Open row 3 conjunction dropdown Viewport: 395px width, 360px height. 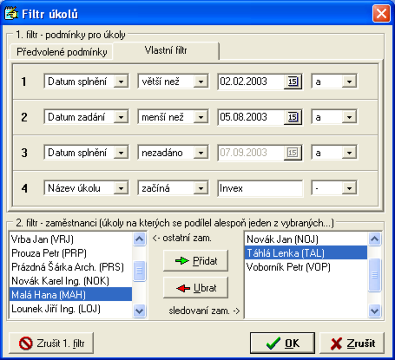349,153
